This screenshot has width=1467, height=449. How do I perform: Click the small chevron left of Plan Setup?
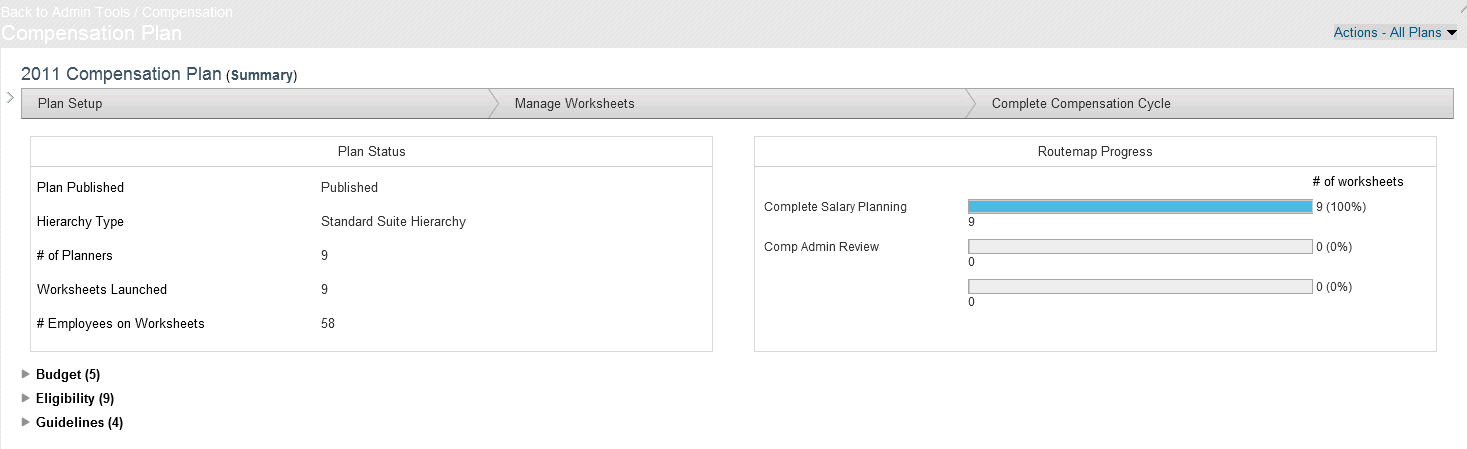pyautogui.click(x=10, y=97)
